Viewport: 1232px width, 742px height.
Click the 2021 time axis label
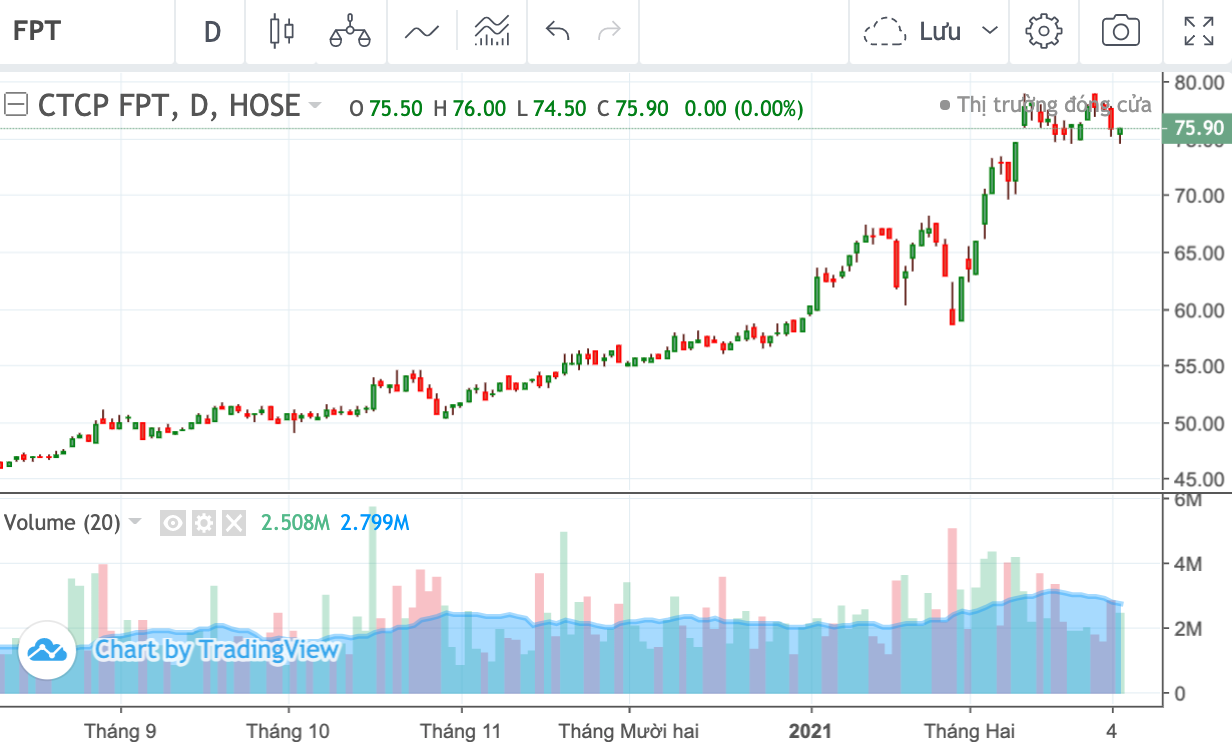(x=811, y=731)
